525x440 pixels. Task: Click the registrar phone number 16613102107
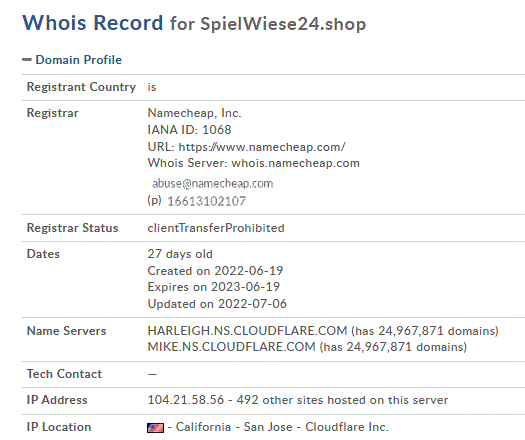pos(207,201)
